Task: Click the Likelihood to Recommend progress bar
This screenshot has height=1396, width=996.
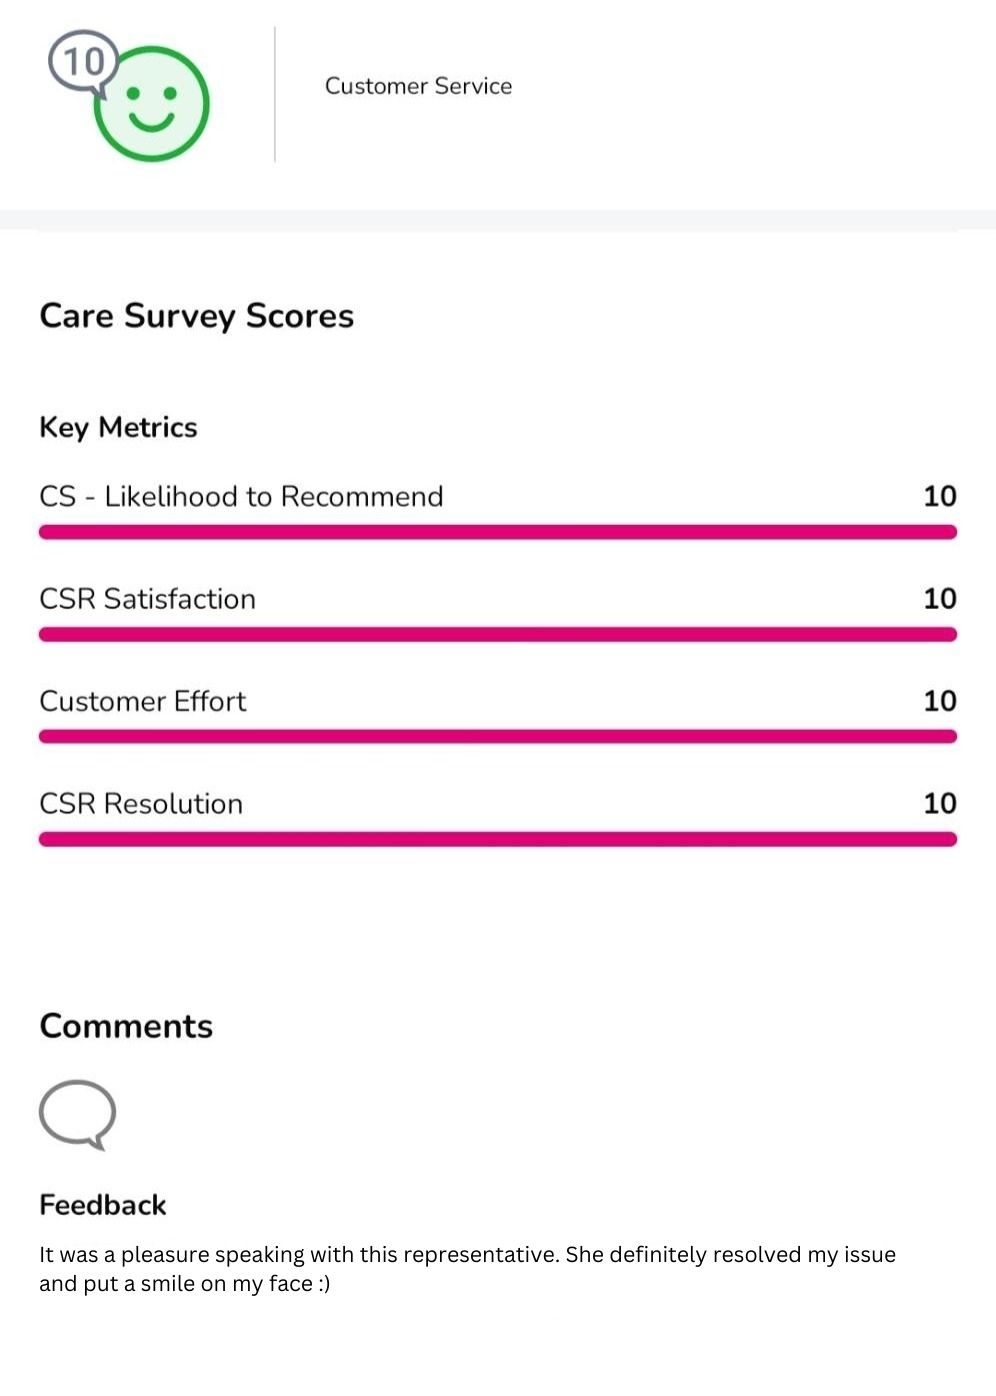Action: (x=497, y=532)
